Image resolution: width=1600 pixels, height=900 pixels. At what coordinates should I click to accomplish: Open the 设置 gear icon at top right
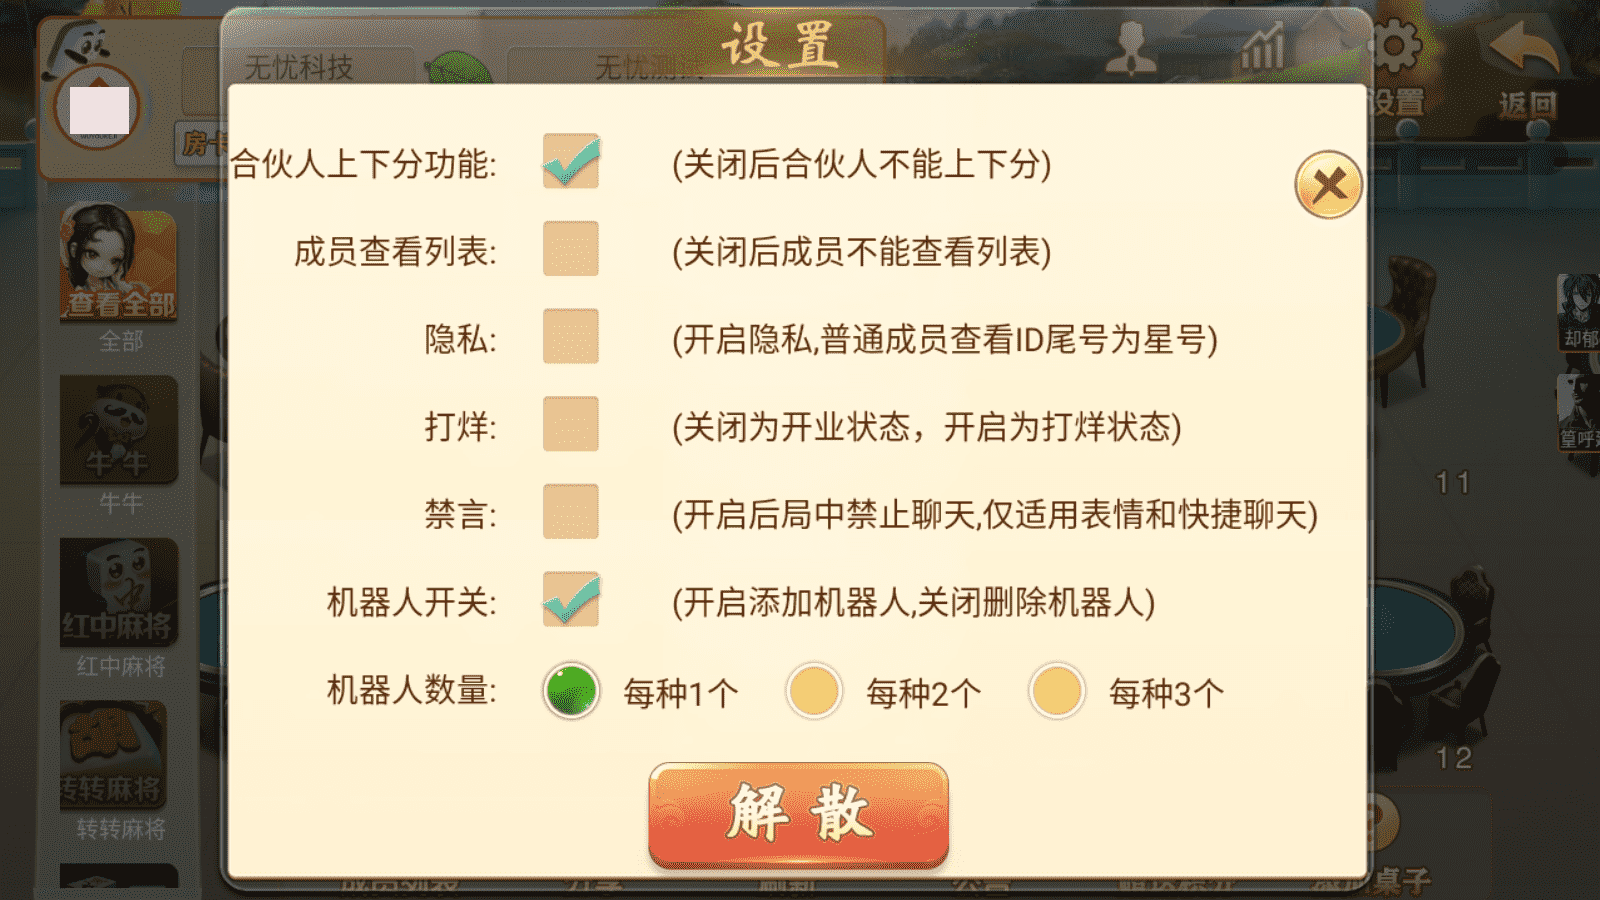coord(1394,48)
